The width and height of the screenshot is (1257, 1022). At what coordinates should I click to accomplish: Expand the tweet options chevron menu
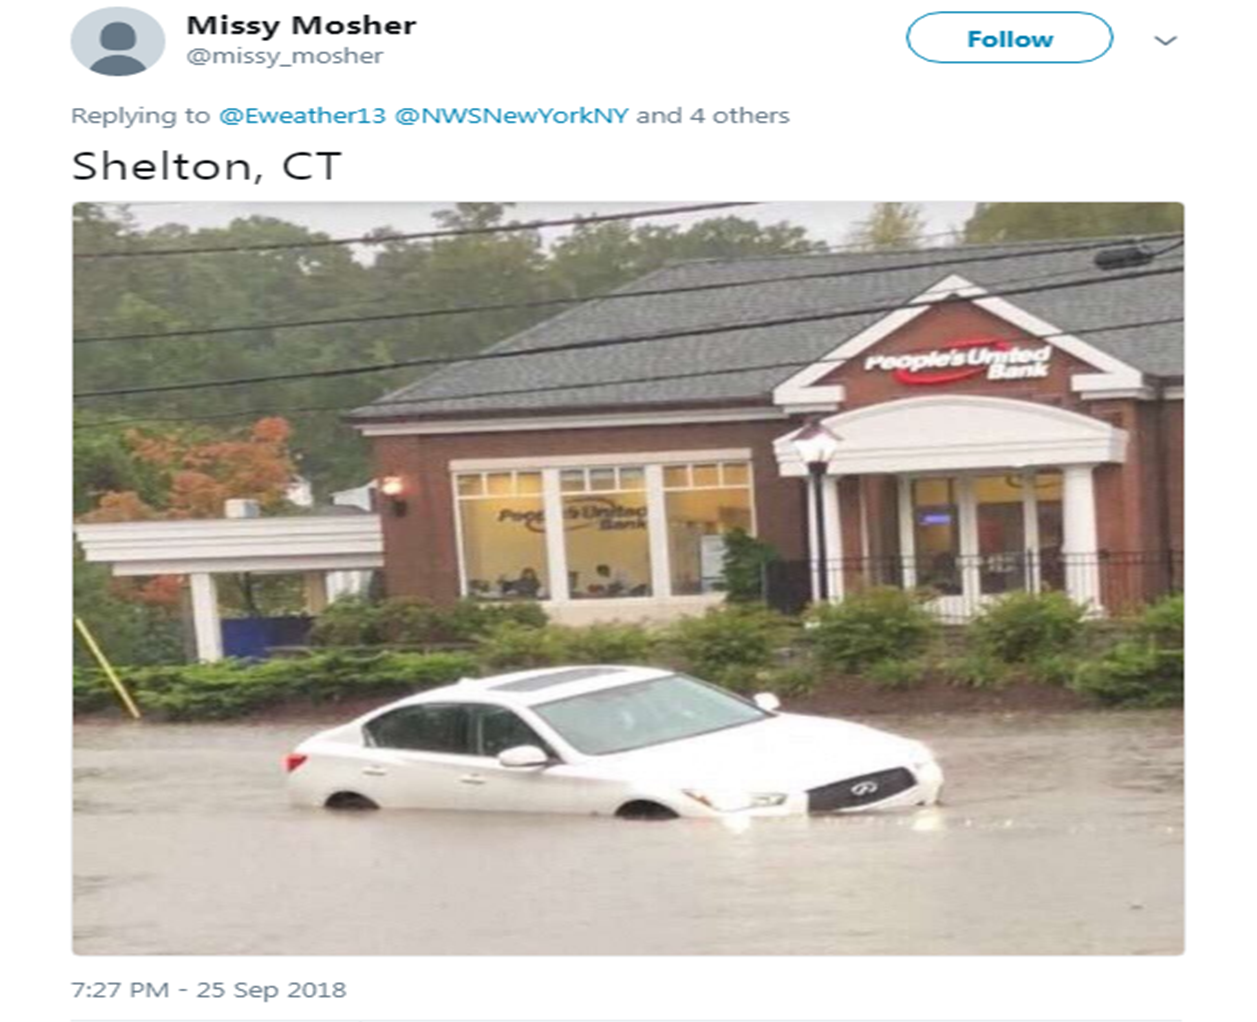pyautogui.click(x=1165, y=40)
